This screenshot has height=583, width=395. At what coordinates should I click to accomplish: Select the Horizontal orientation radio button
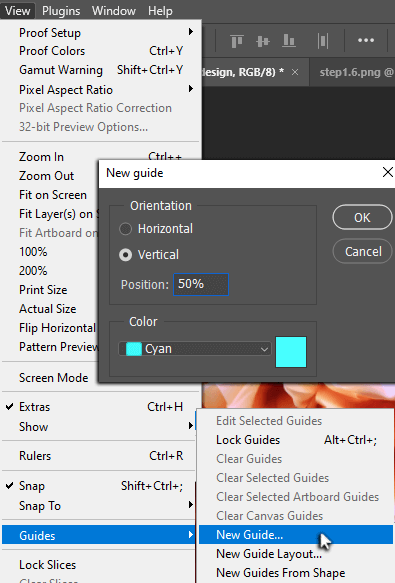coord(125,229)
